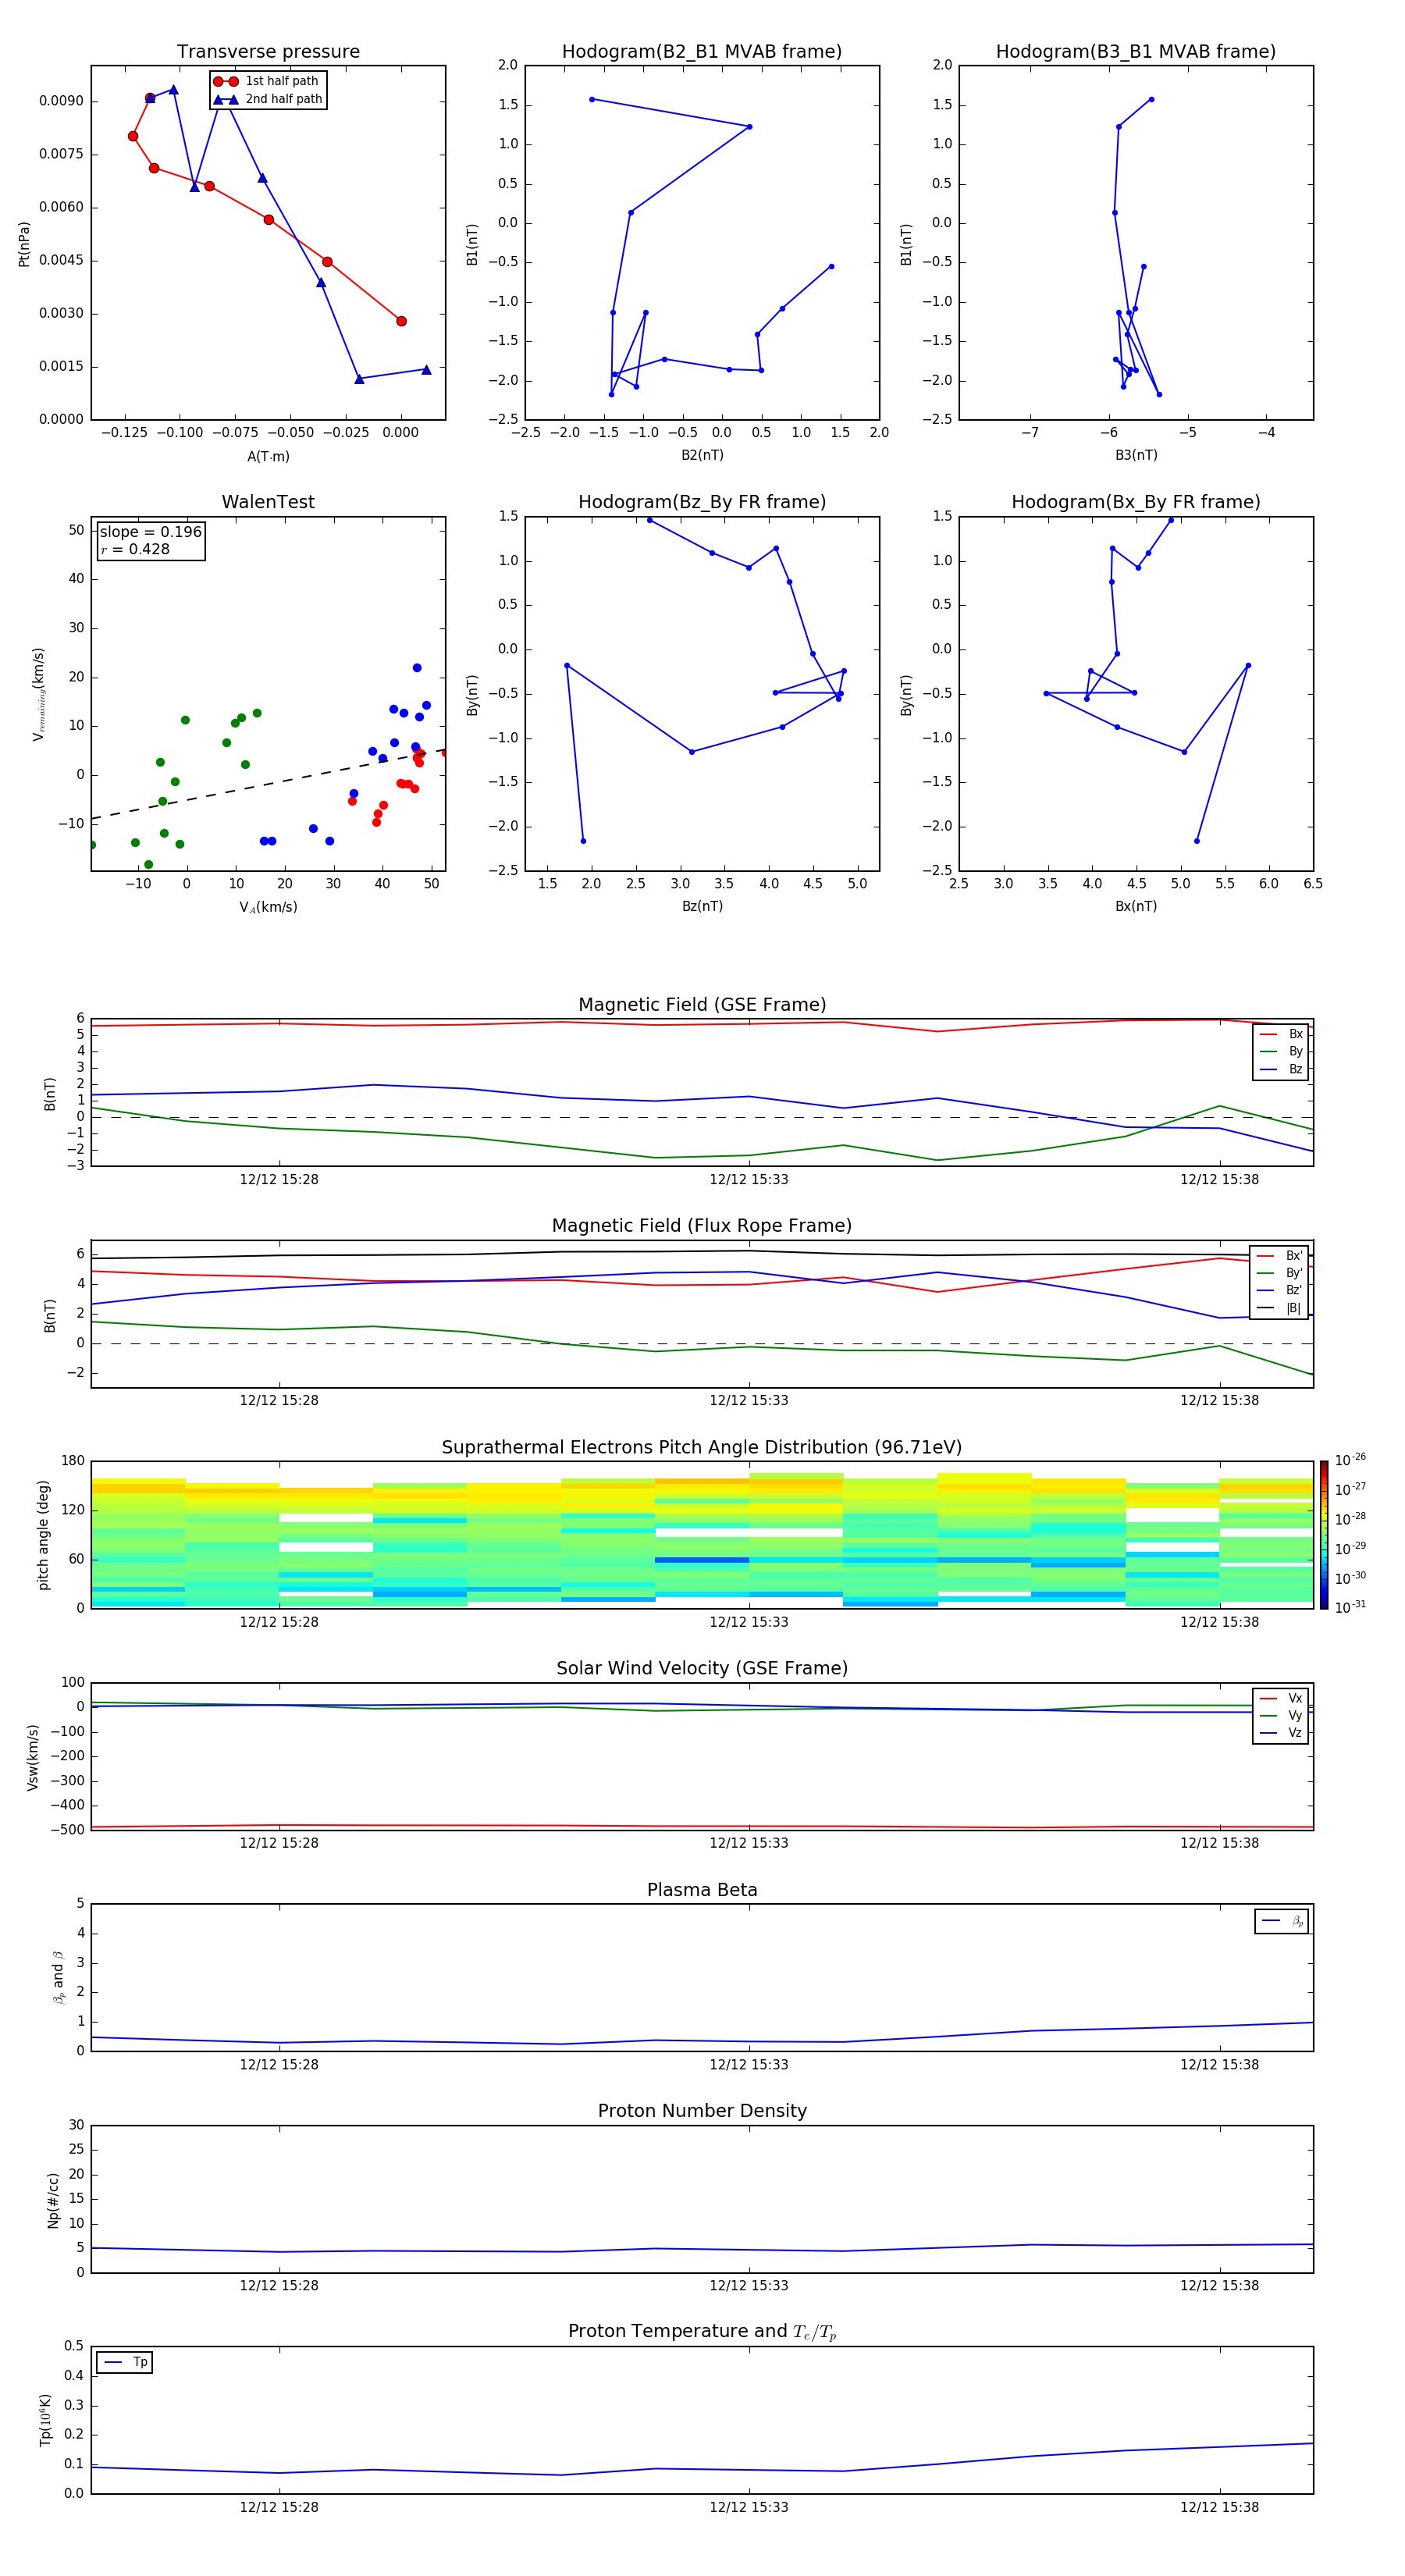
Task: Click the 'Bx(nT)' x-axis label
Action: (x=1136, y=906)
